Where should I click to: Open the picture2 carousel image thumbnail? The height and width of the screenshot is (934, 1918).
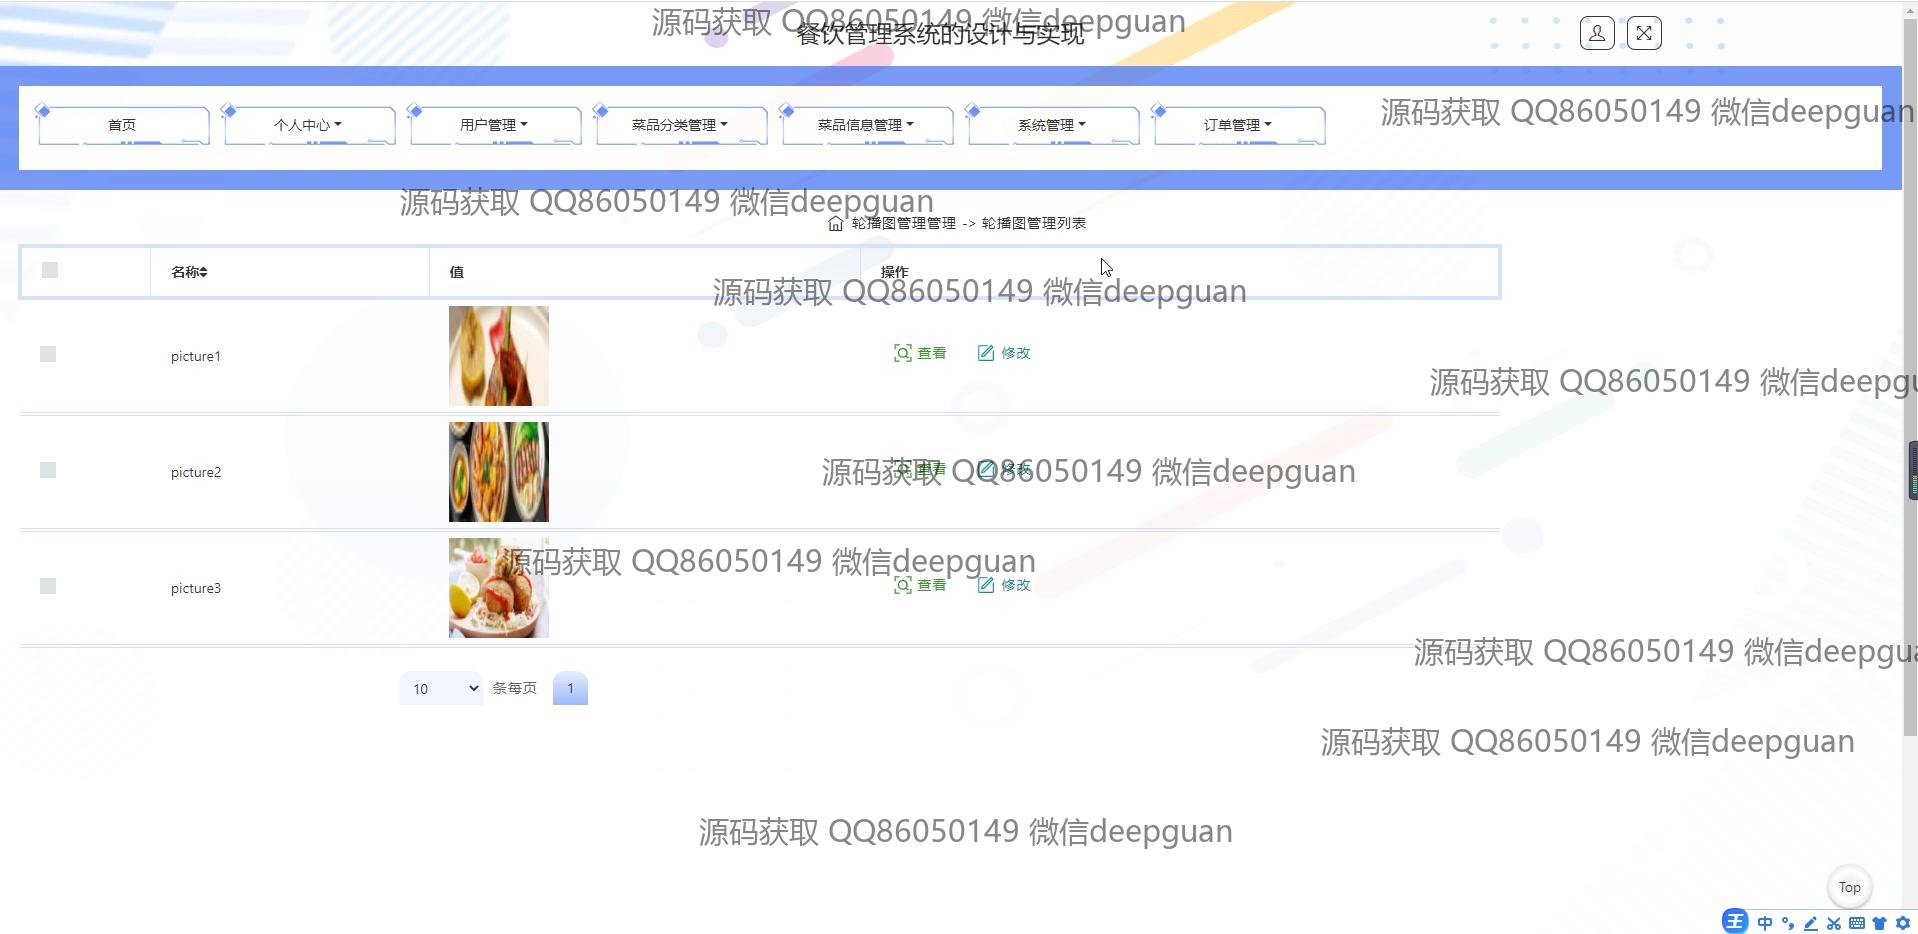pyautogui.click(x=498, y=472)
